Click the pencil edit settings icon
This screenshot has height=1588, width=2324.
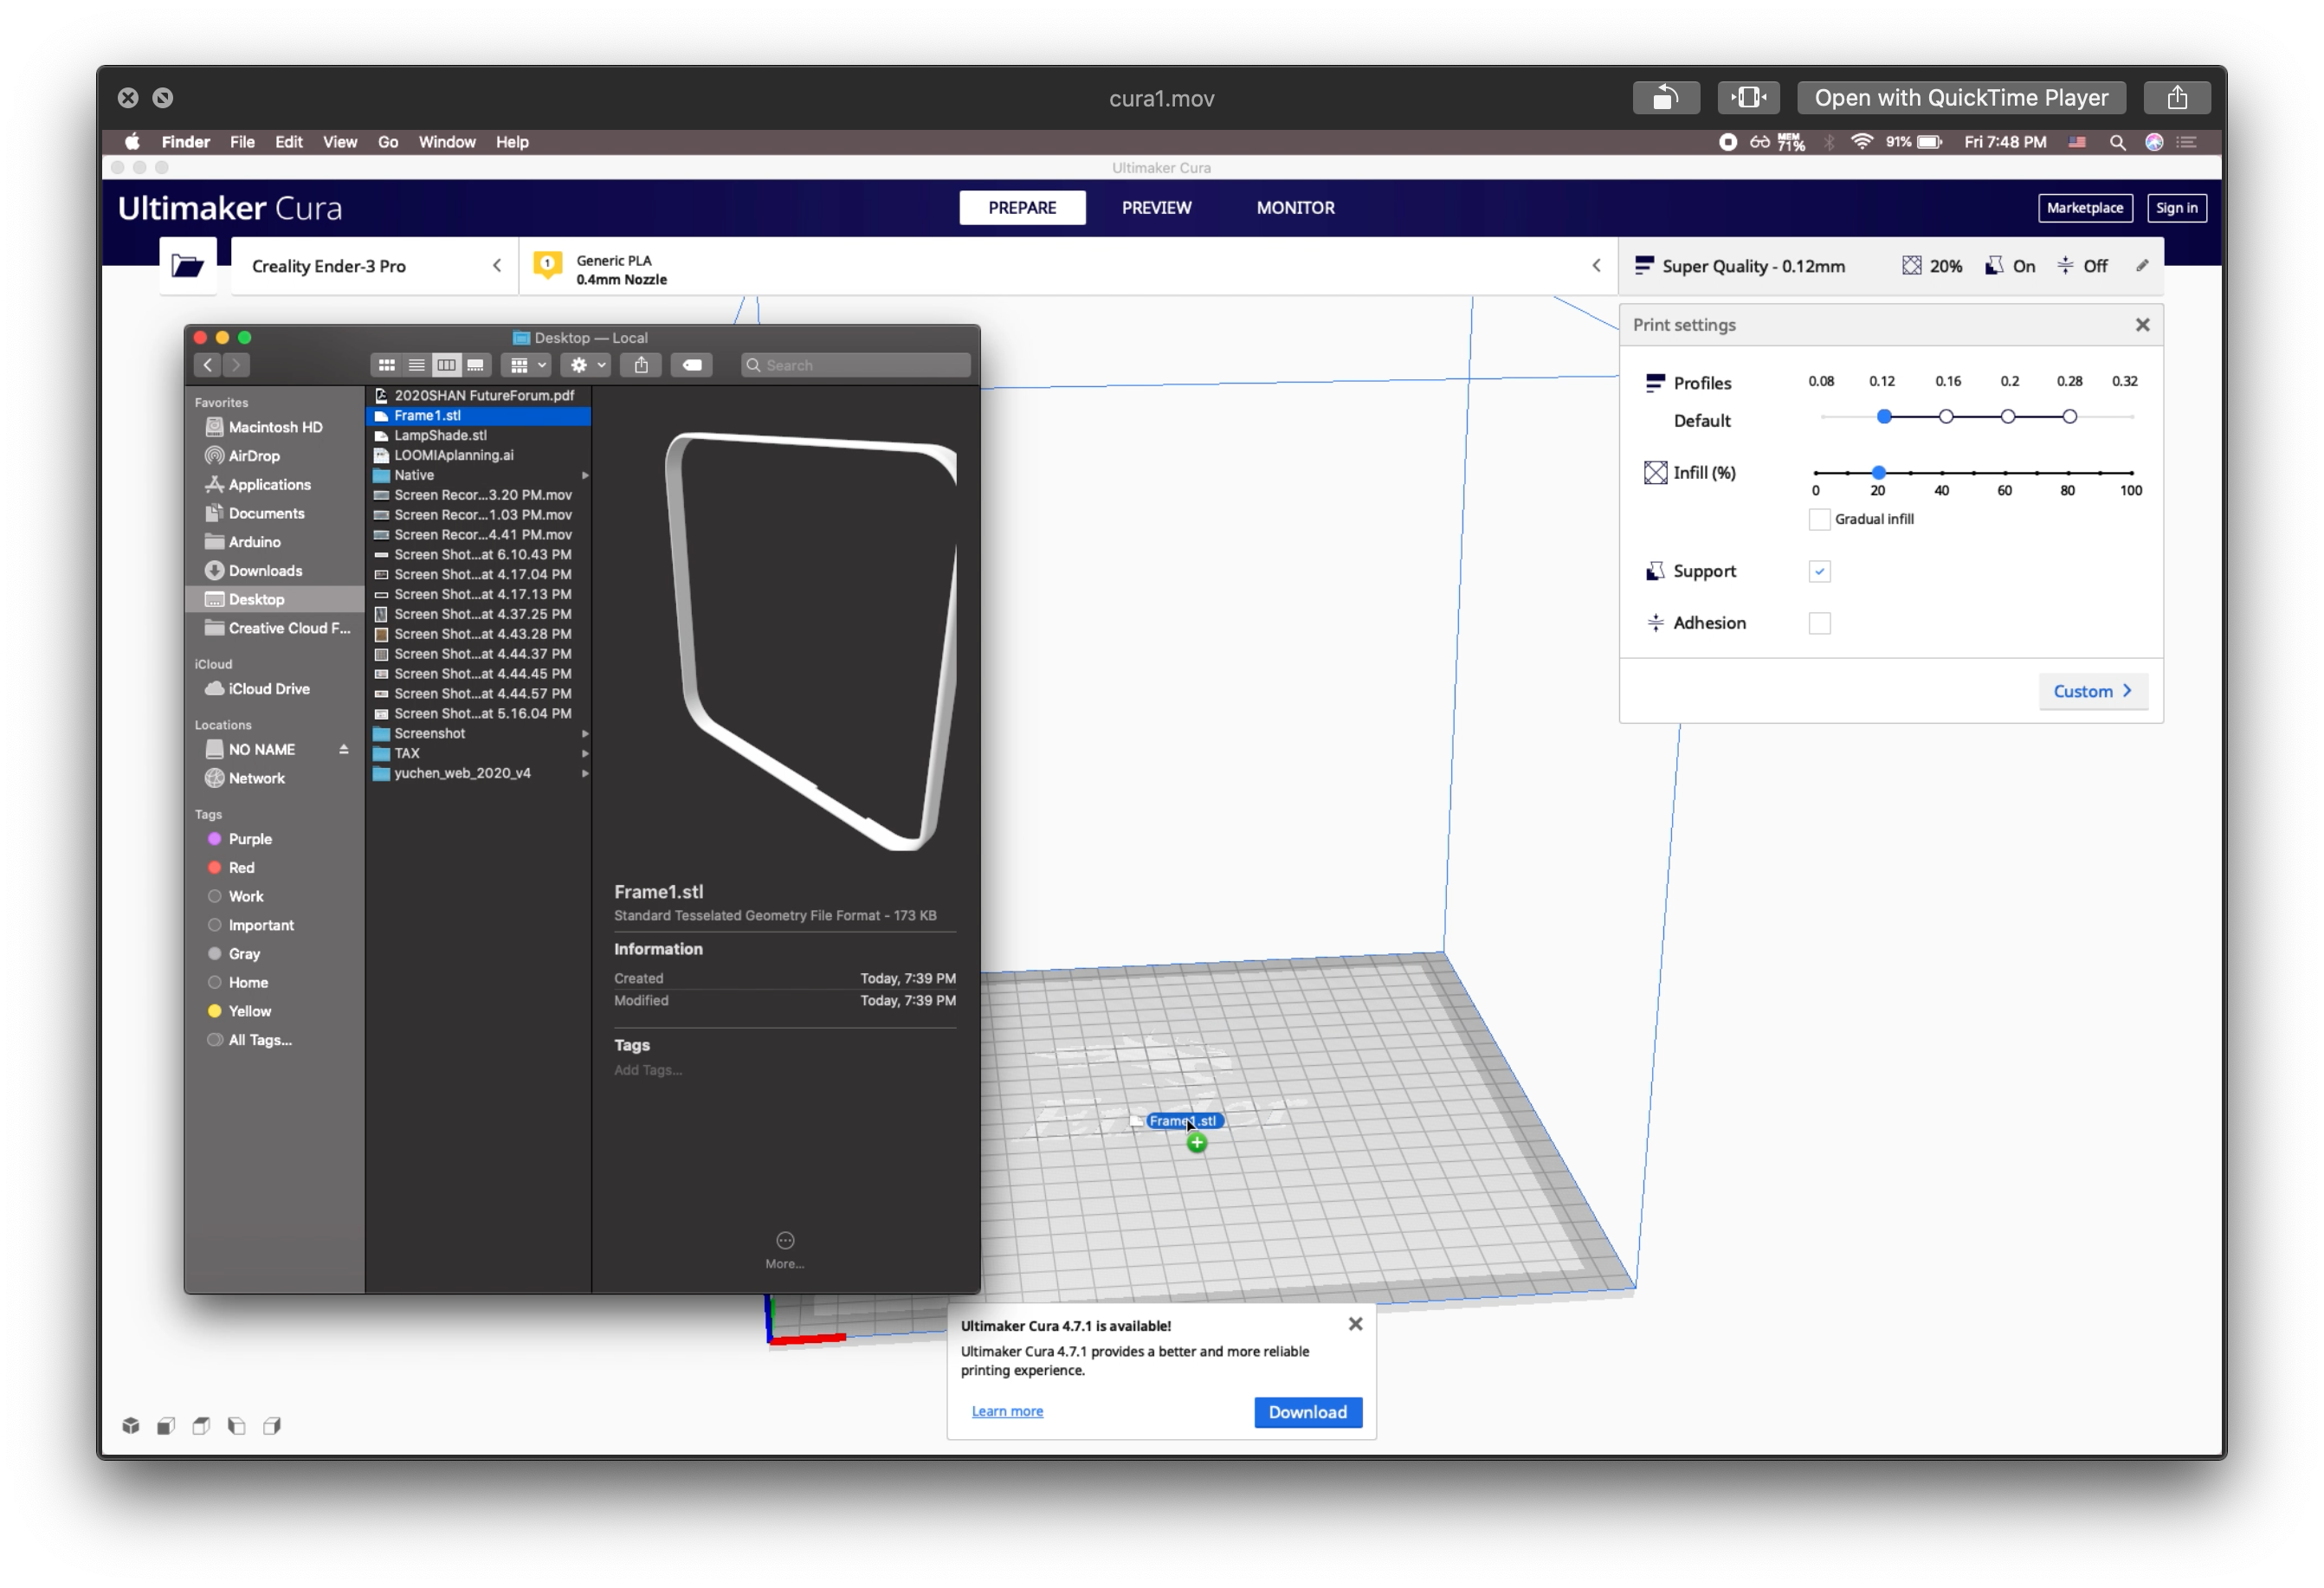click(2142, 266)
